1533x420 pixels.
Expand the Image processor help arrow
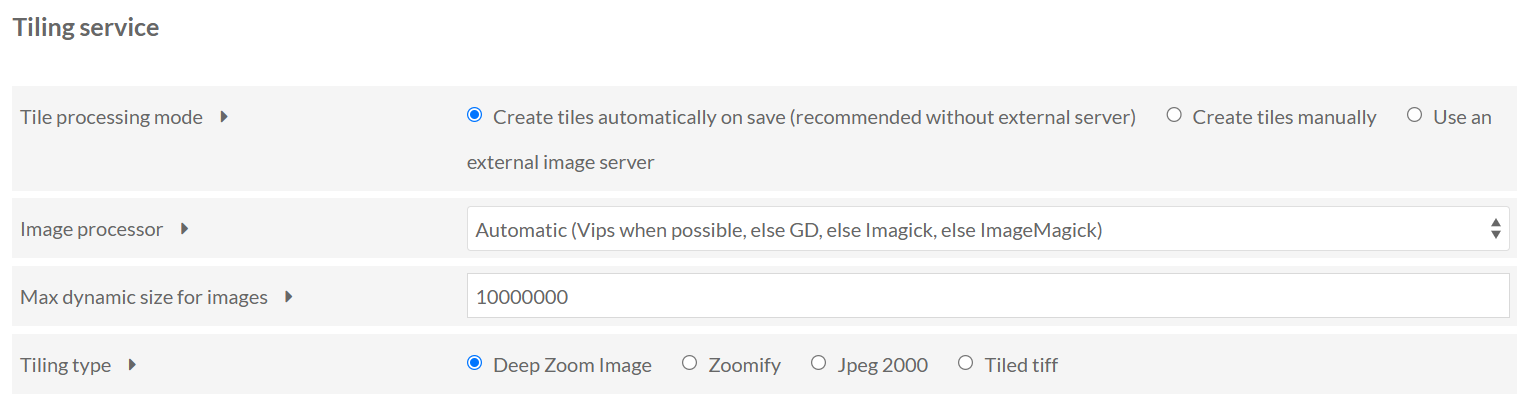184,229
